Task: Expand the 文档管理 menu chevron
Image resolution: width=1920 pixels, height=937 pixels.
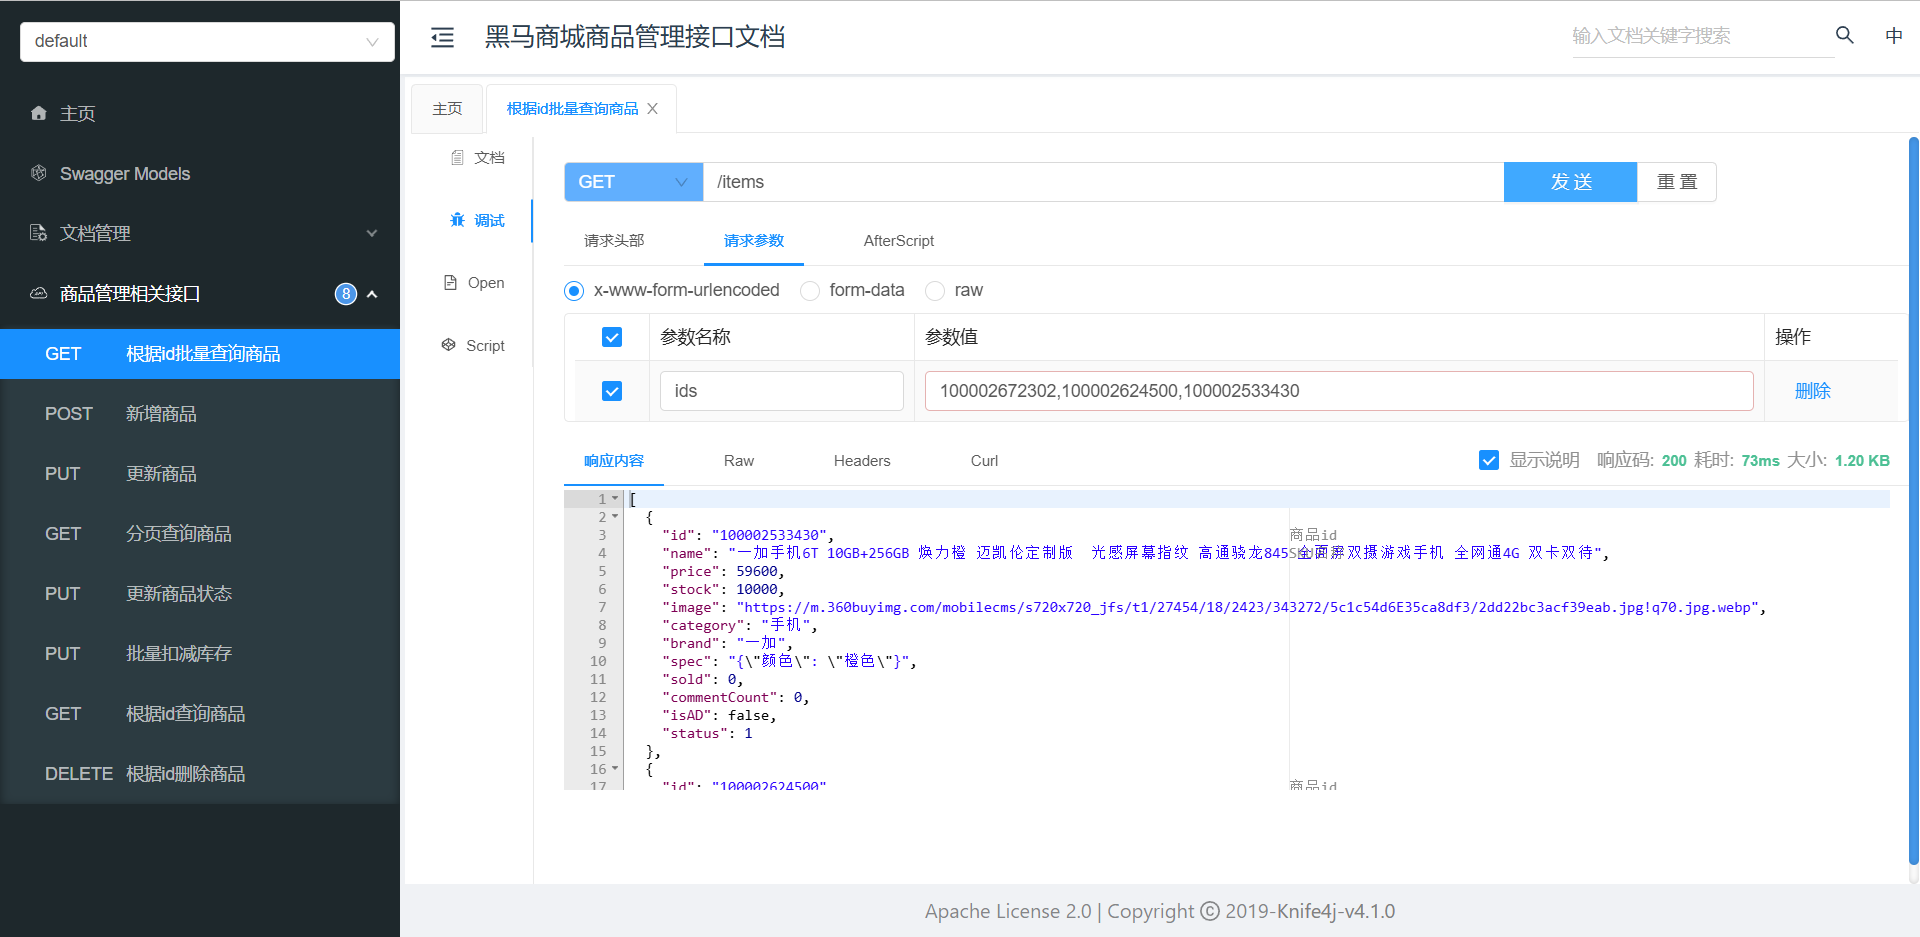Action: (372, 233)
